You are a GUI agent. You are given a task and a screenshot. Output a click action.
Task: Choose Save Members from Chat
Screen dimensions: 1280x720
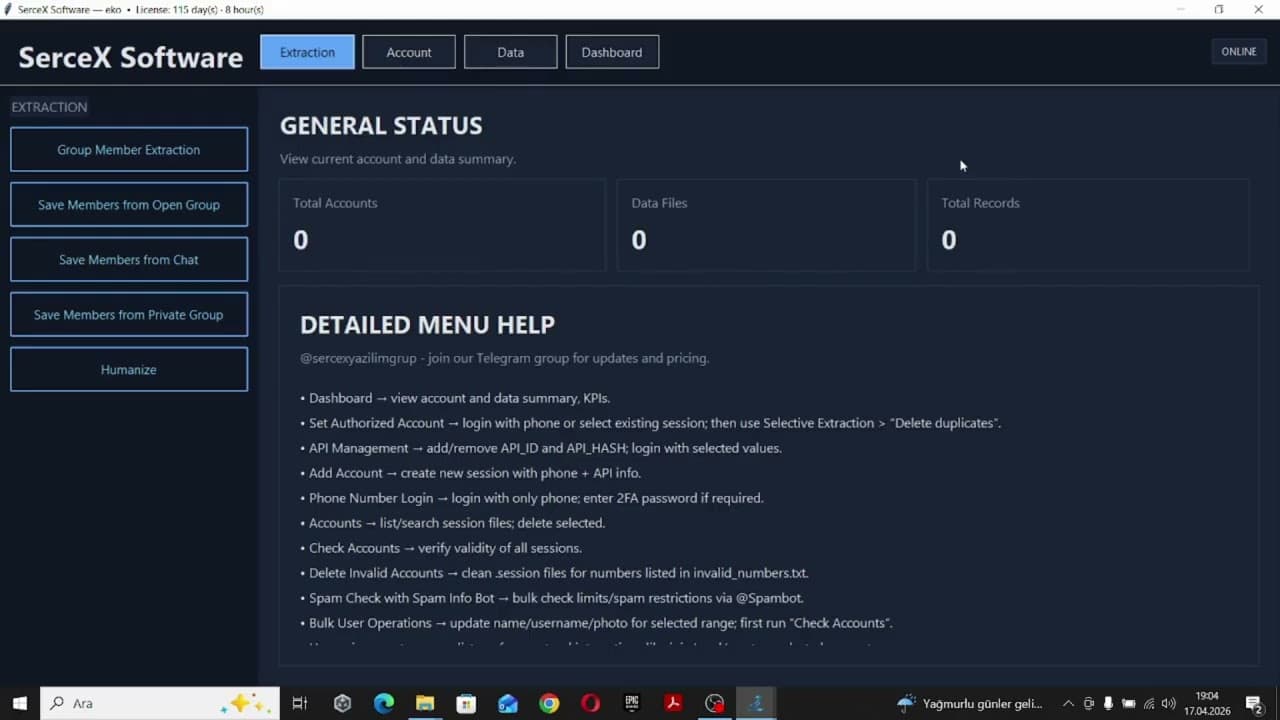(x=129, y=260)
